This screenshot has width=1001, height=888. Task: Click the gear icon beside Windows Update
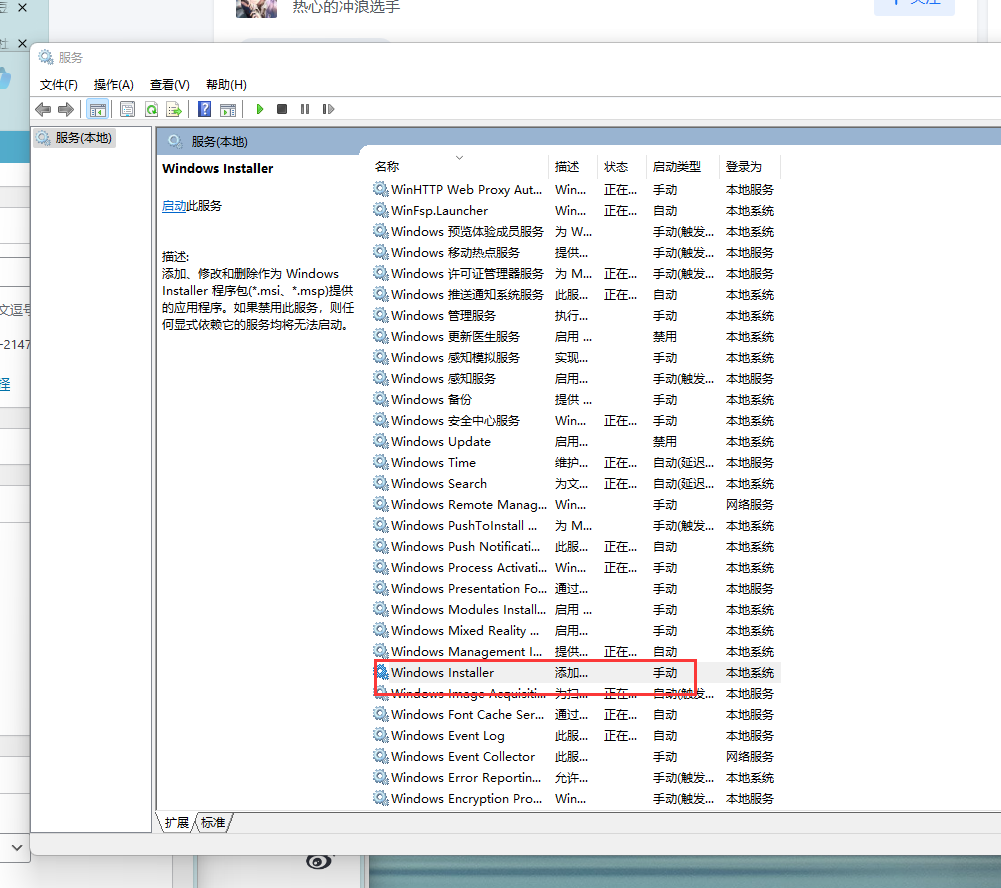[x=381, y=441]
